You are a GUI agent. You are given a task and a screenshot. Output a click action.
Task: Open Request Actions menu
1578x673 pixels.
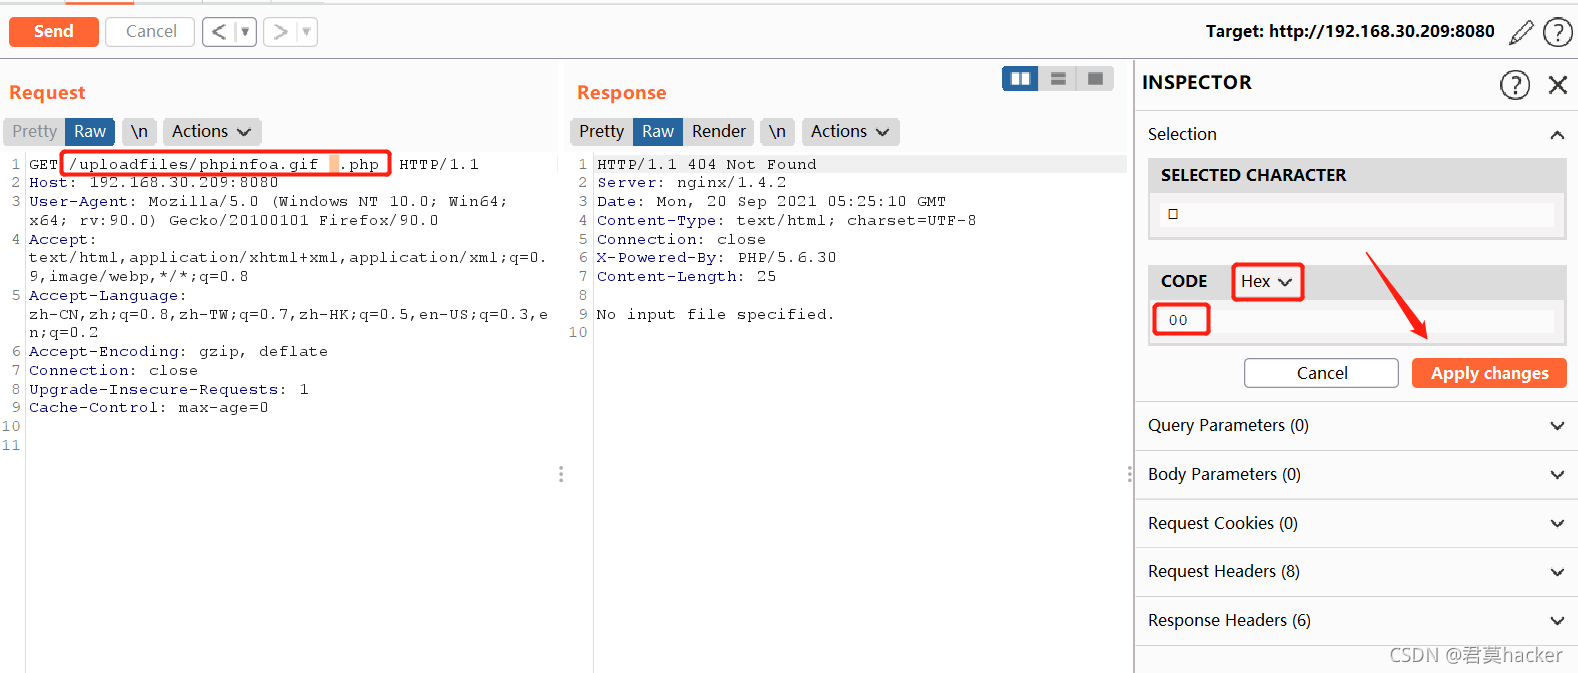pyautogui.click(x=212, y=131)
